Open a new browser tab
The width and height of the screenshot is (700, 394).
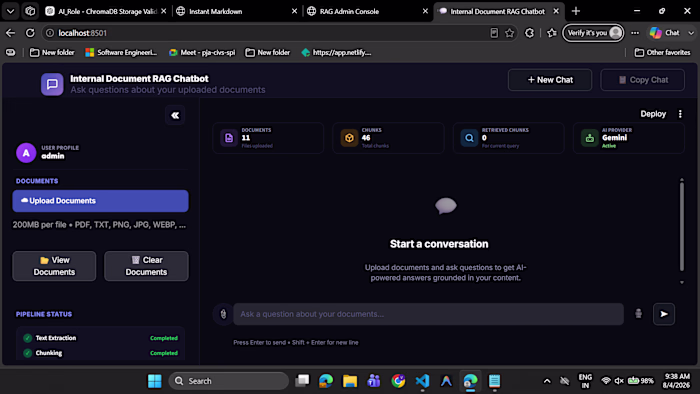tap(576, 11)
